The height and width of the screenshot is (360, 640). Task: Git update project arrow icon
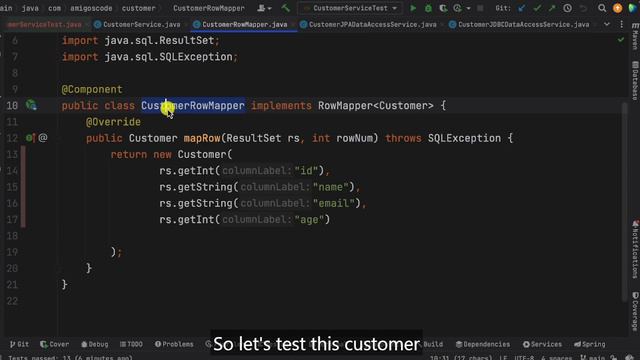[x=521, y=8]
